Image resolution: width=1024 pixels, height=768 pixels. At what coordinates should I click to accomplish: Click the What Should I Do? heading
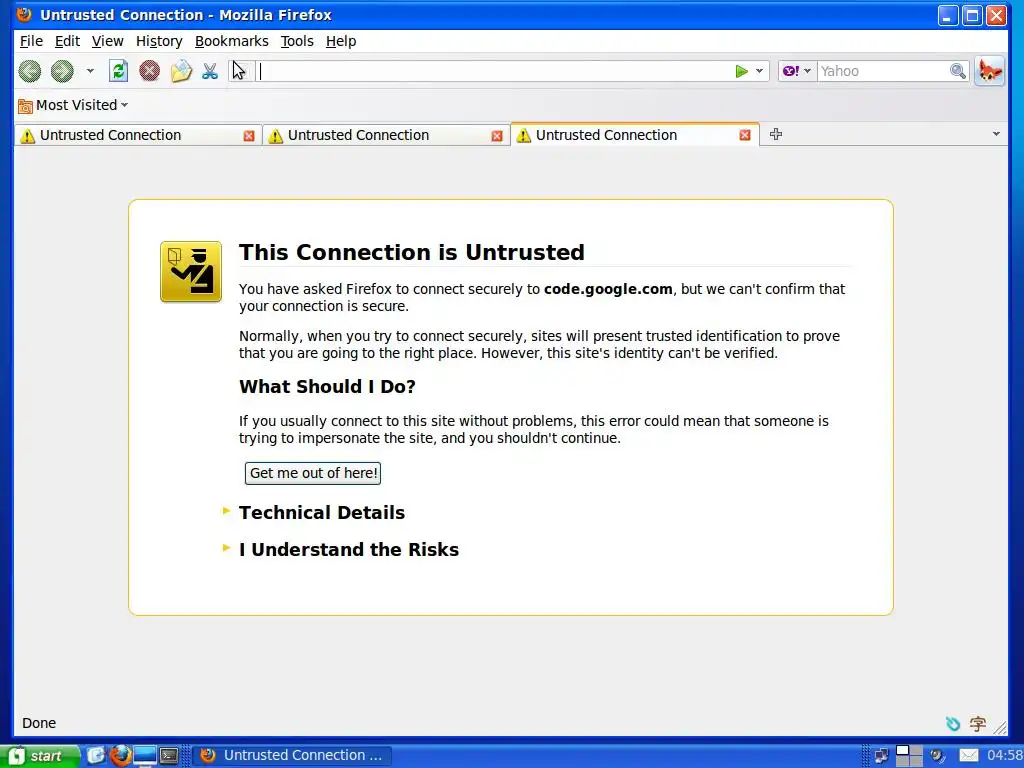pos(327,387)
